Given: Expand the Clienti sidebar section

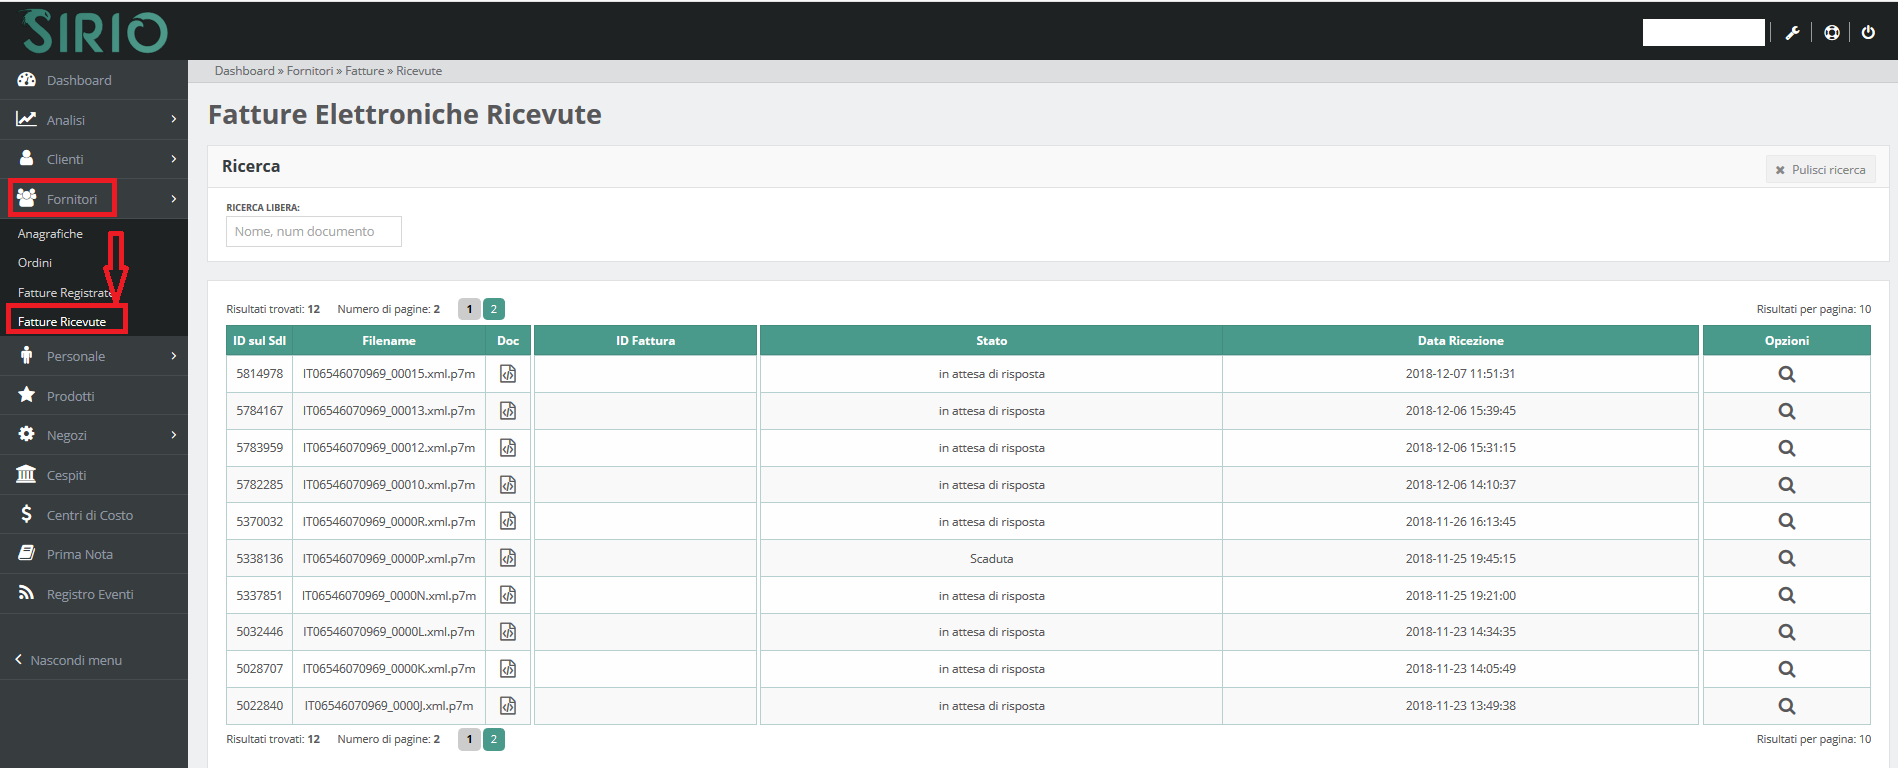Looking at the screenshot, I should [x=93, y=159].
